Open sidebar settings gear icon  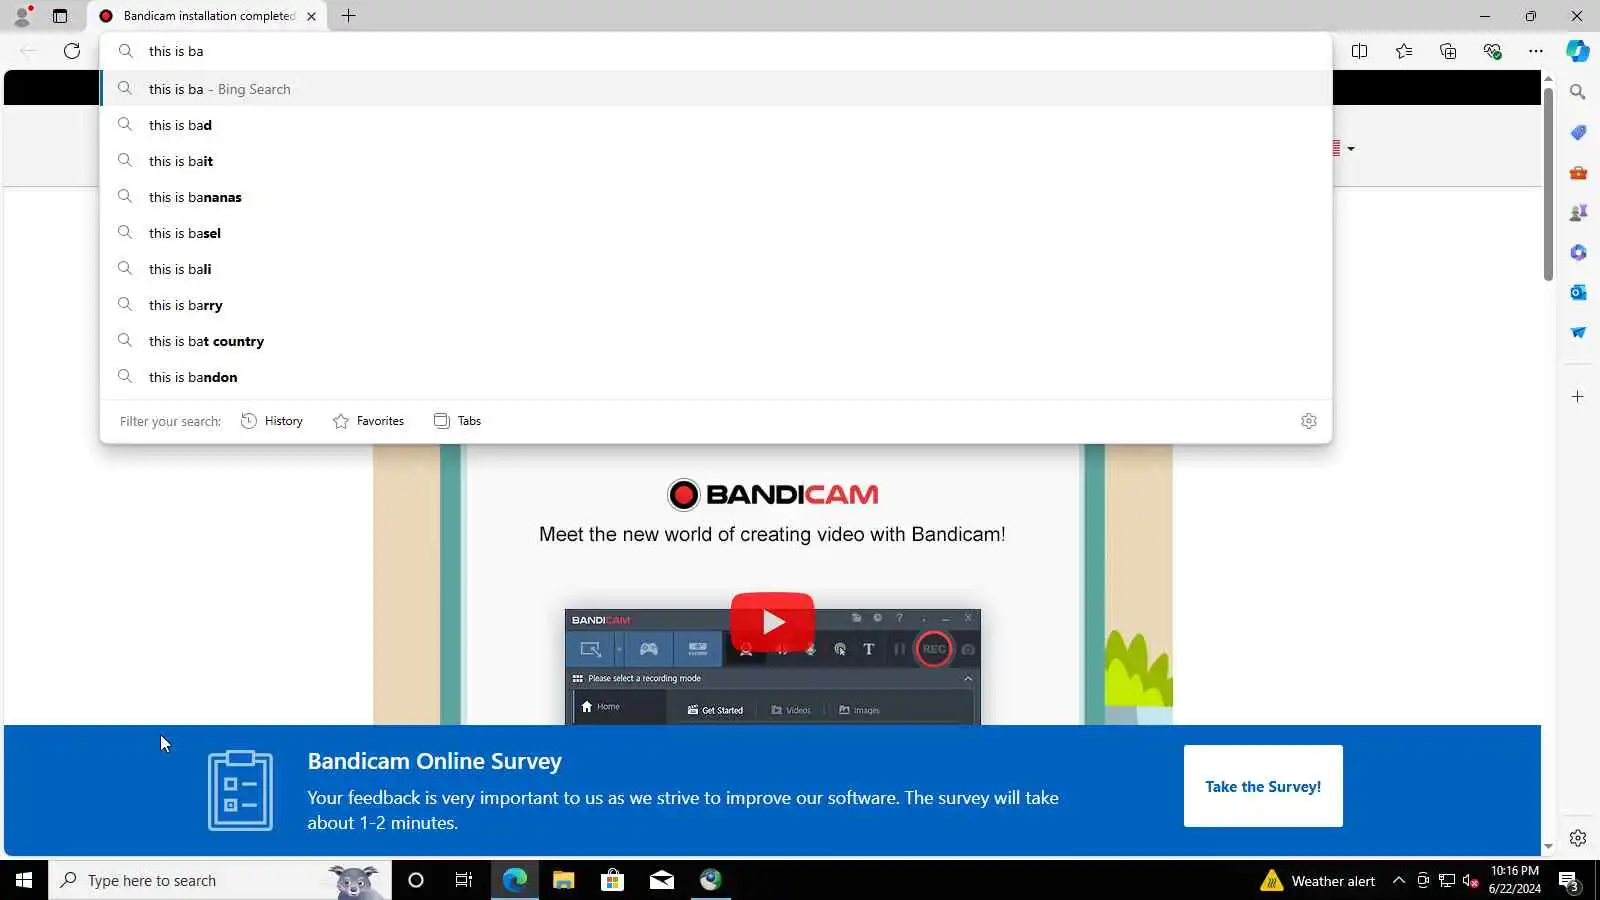[1578, 838]
